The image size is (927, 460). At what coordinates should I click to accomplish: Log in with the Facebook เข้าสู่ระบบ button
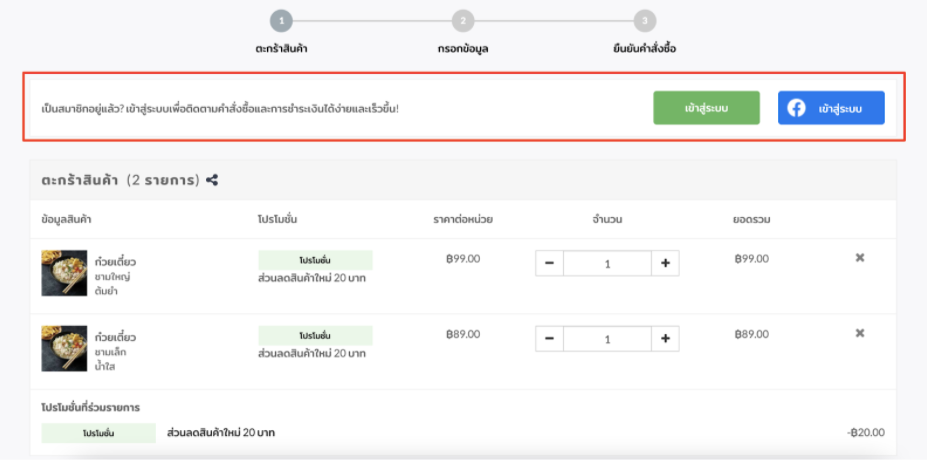[831, 108]
